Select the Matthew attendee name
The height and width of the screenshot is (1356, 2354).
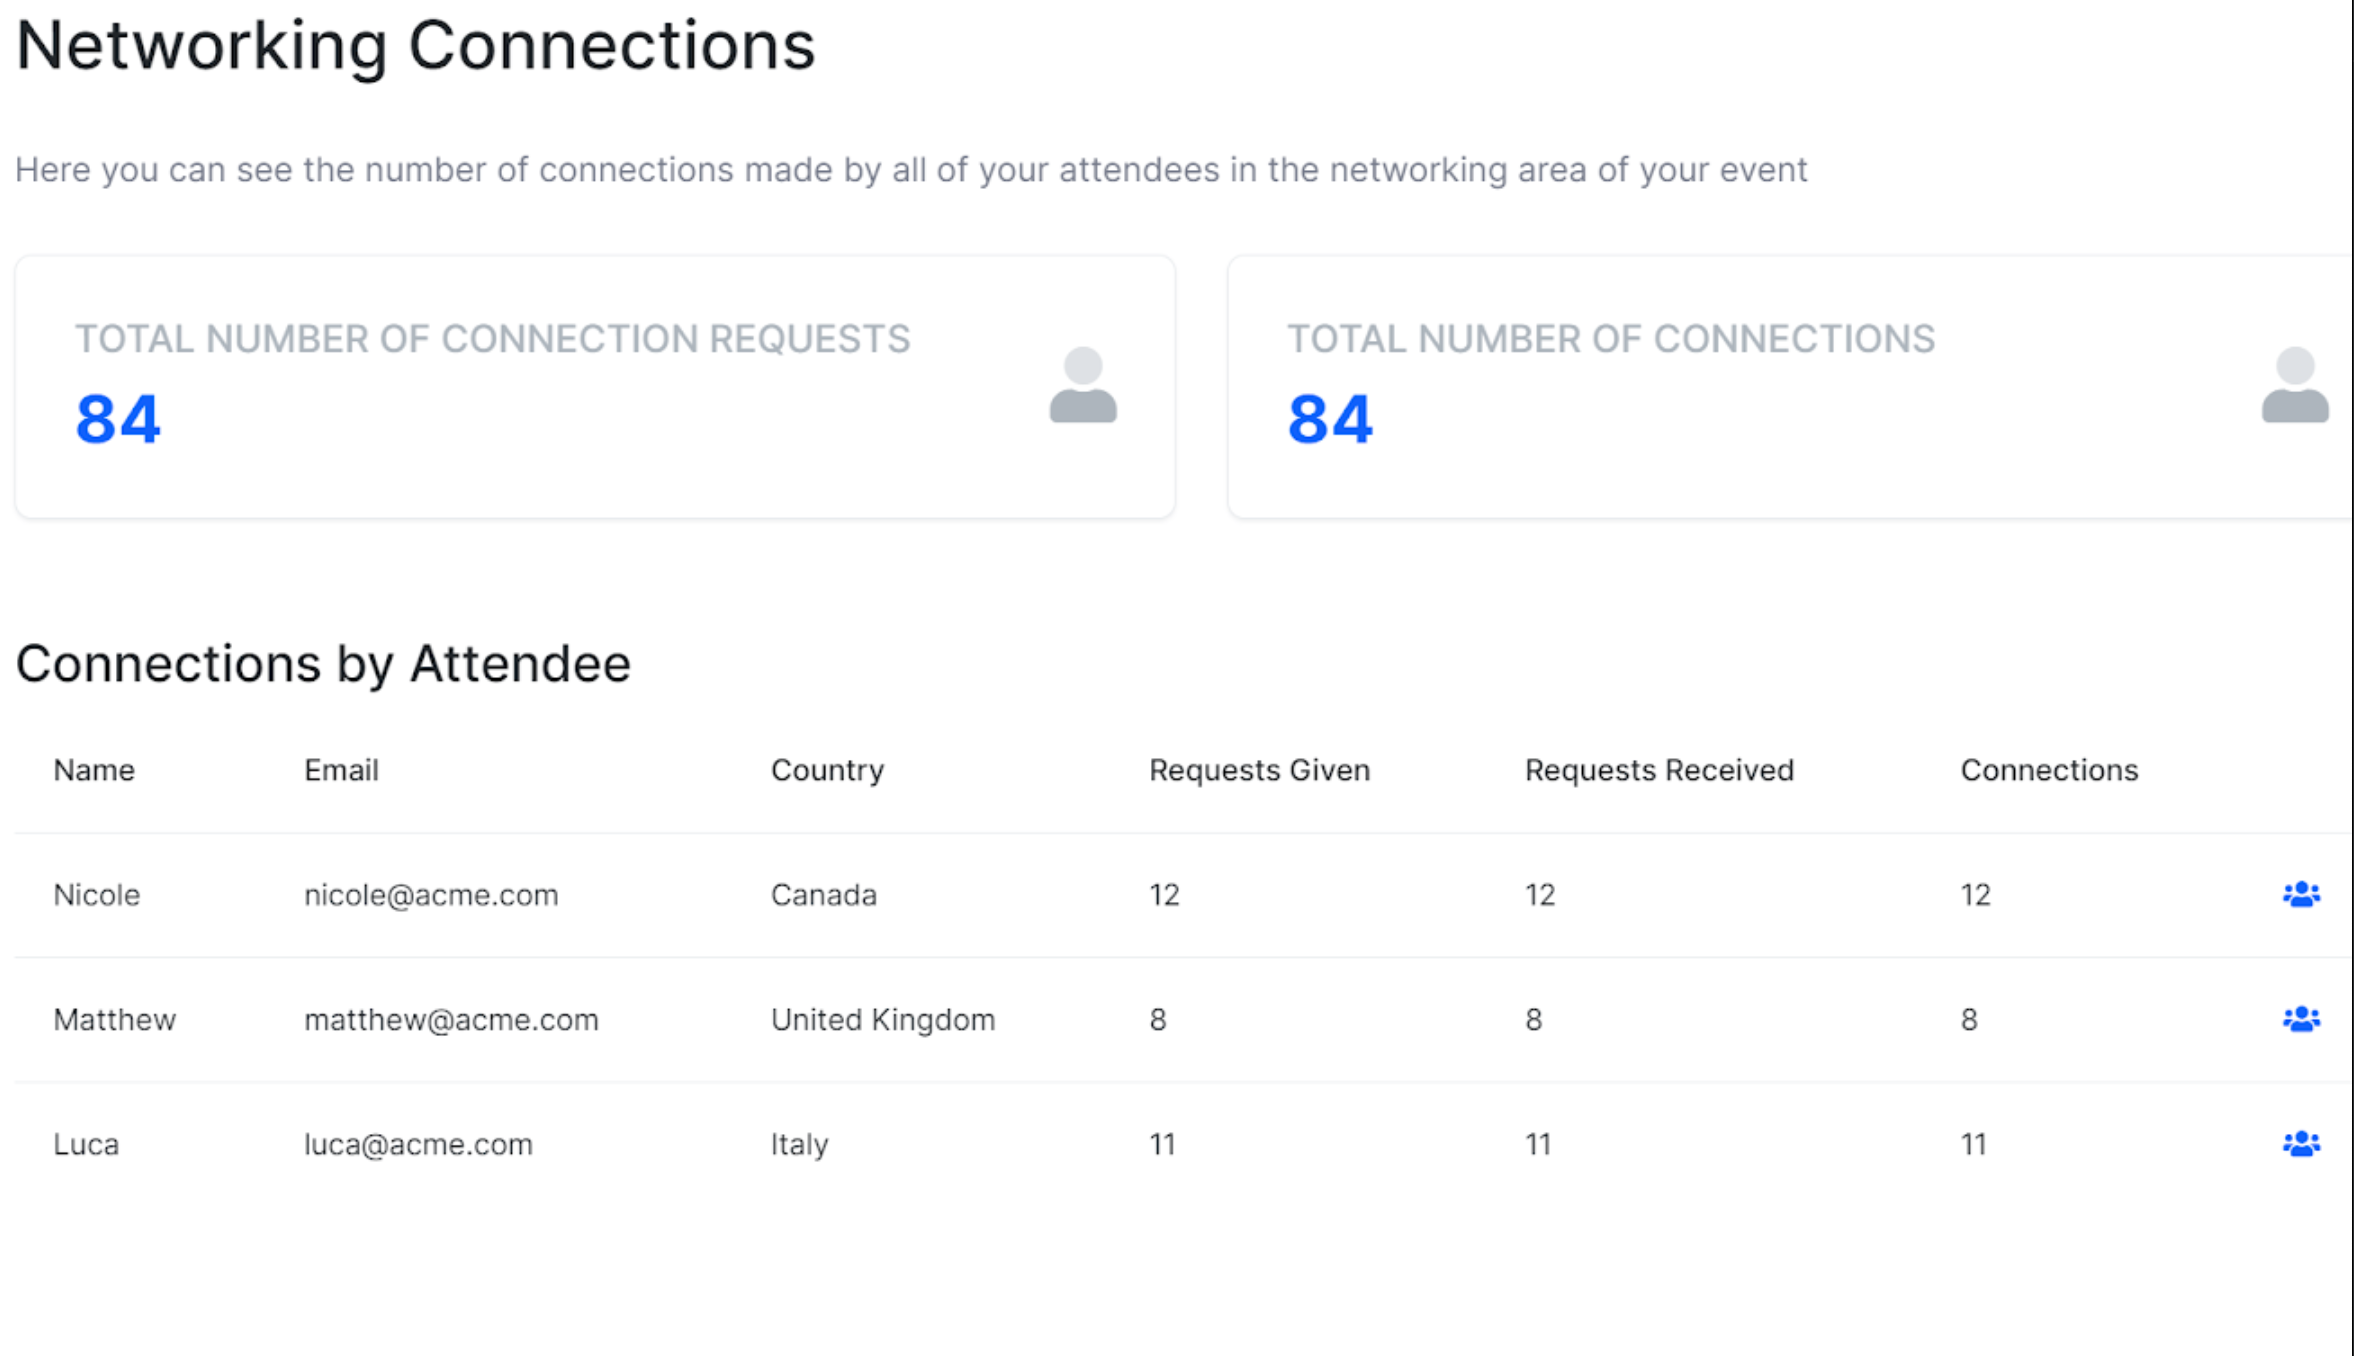pos(114,1020)
